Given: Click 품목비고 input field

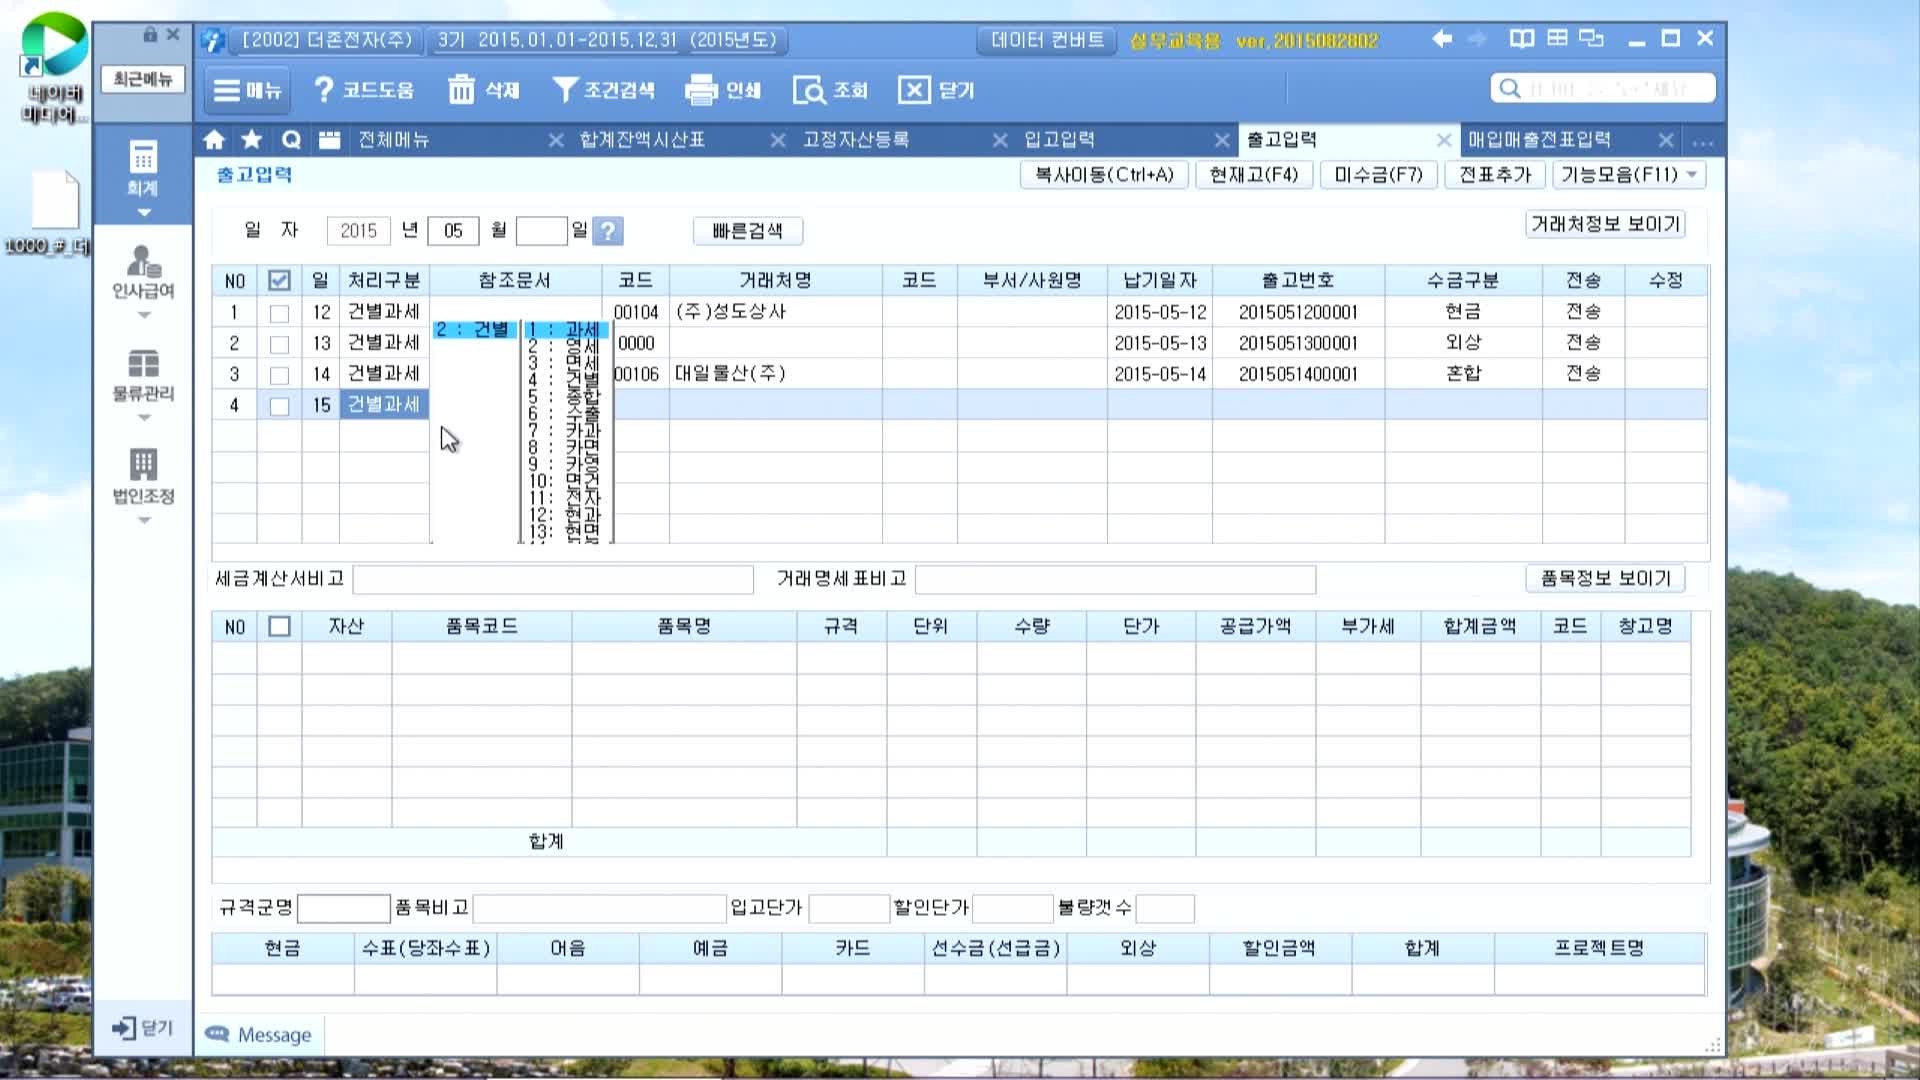Looking at the screenshot, I should click(599, 908).
